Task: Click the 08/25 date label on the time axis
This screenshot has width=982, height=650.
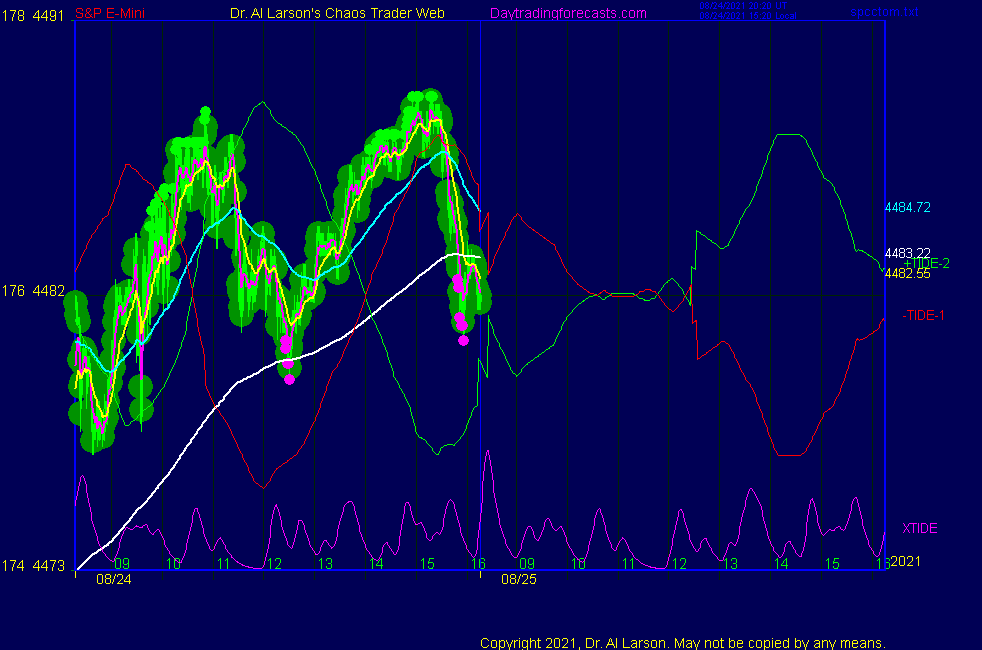Action: coord(519,579)
